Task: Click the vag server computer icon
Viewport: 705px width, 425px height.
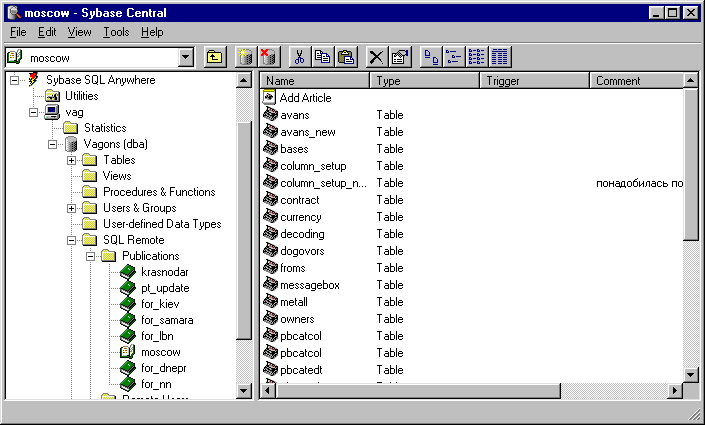Action: coord(52,112)
